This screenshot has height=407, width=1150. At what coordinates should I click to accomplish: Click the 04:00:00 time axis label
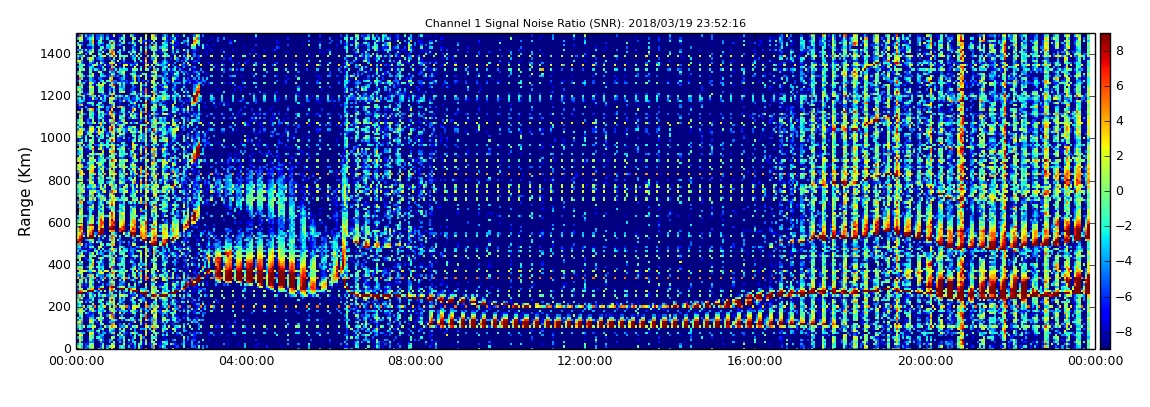[x=246, y=361]
